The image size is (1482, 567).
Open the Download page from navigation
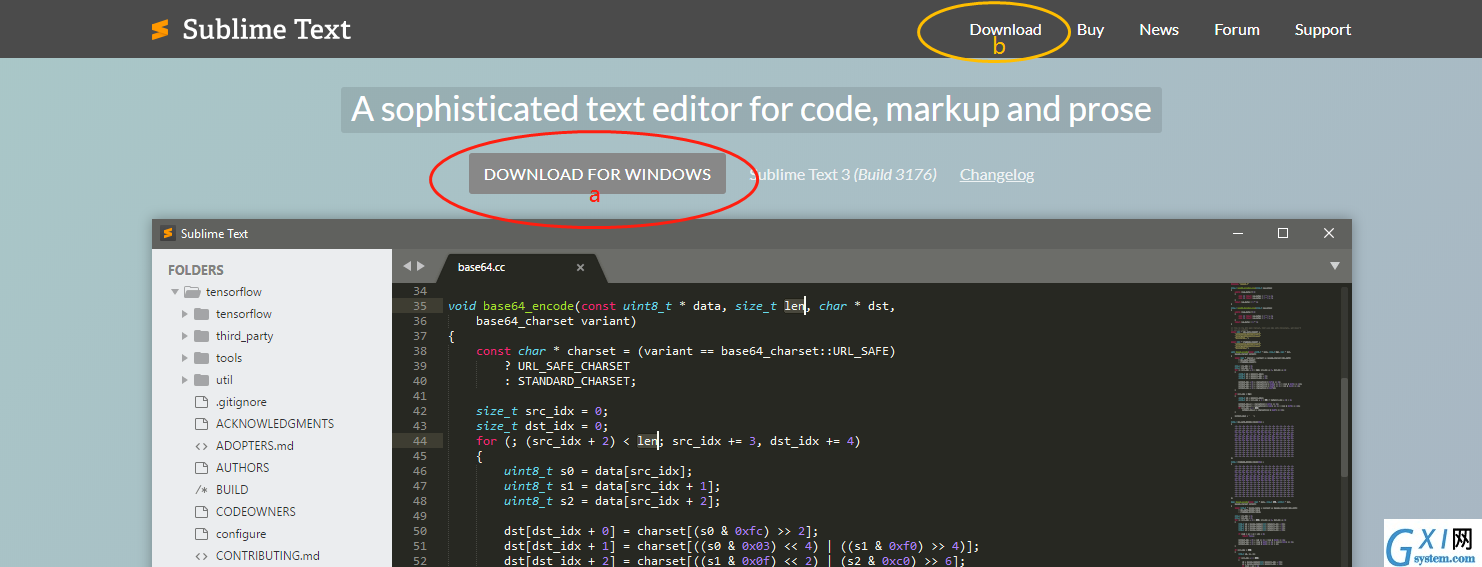(1005, 30)
